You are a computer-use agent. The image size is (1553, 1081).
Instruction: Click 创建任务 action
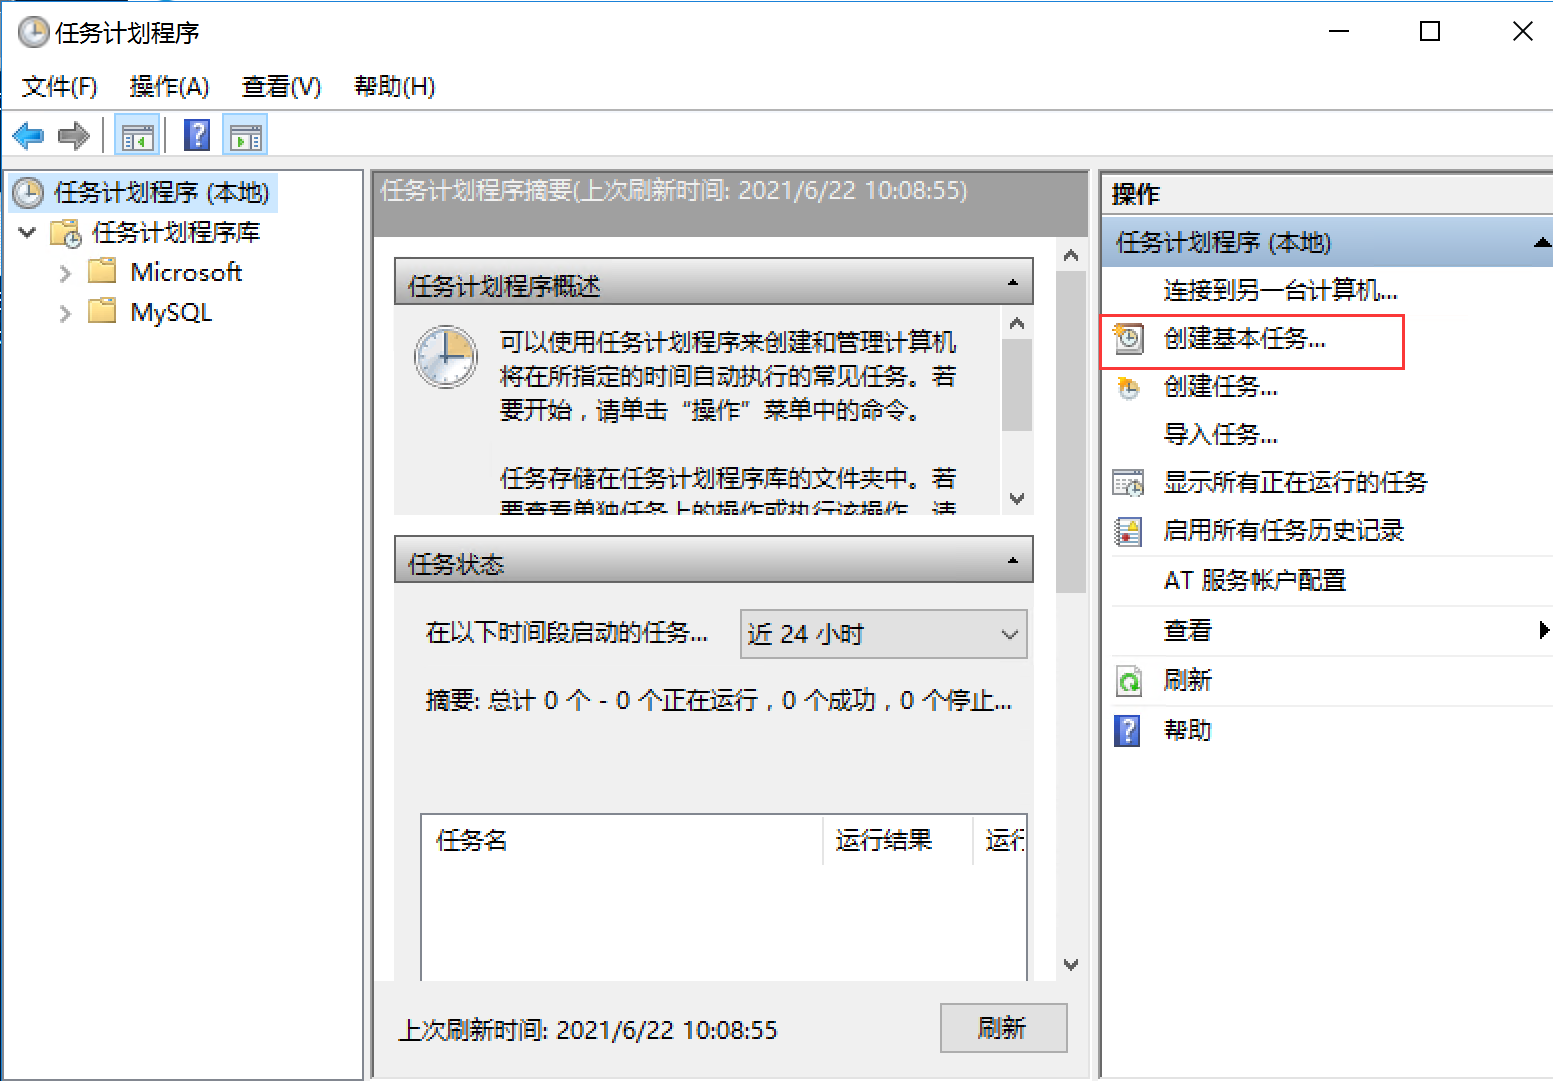click(1220, 387)
